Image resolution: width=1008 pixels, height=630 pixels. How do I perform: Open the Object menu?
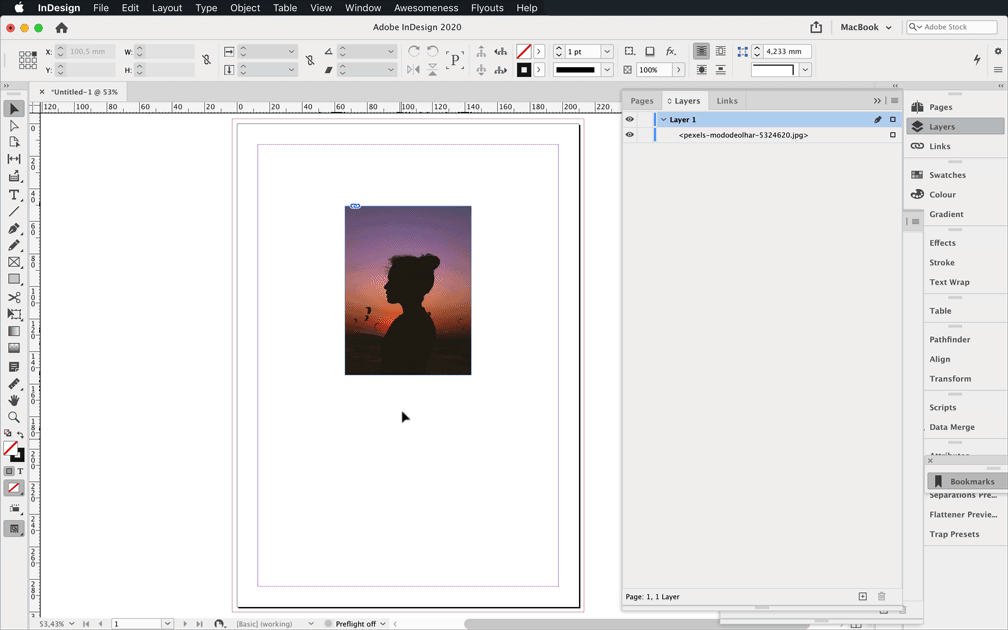pyautogui.click(x=245, y=8)
